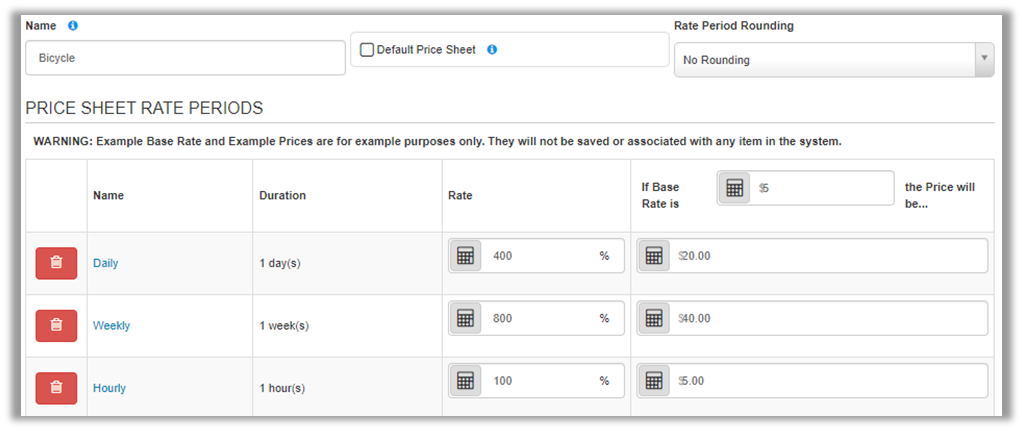This screenshot has width=1023, height=431.
Task: Open the Weekly rate period link
Action: tap(111, 326)
